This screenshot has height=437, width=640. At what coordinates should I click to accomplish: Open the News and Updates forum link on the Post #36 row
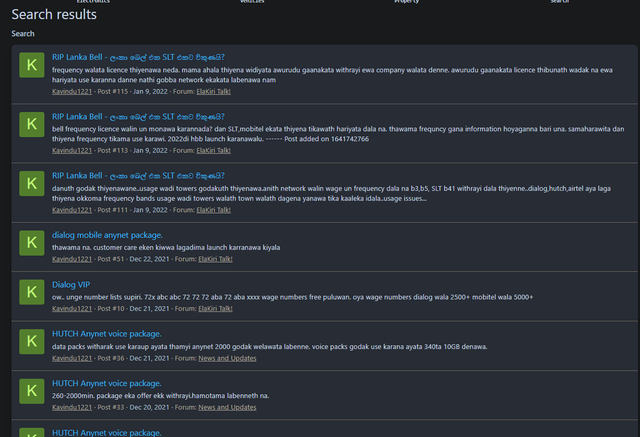(227, 358)
